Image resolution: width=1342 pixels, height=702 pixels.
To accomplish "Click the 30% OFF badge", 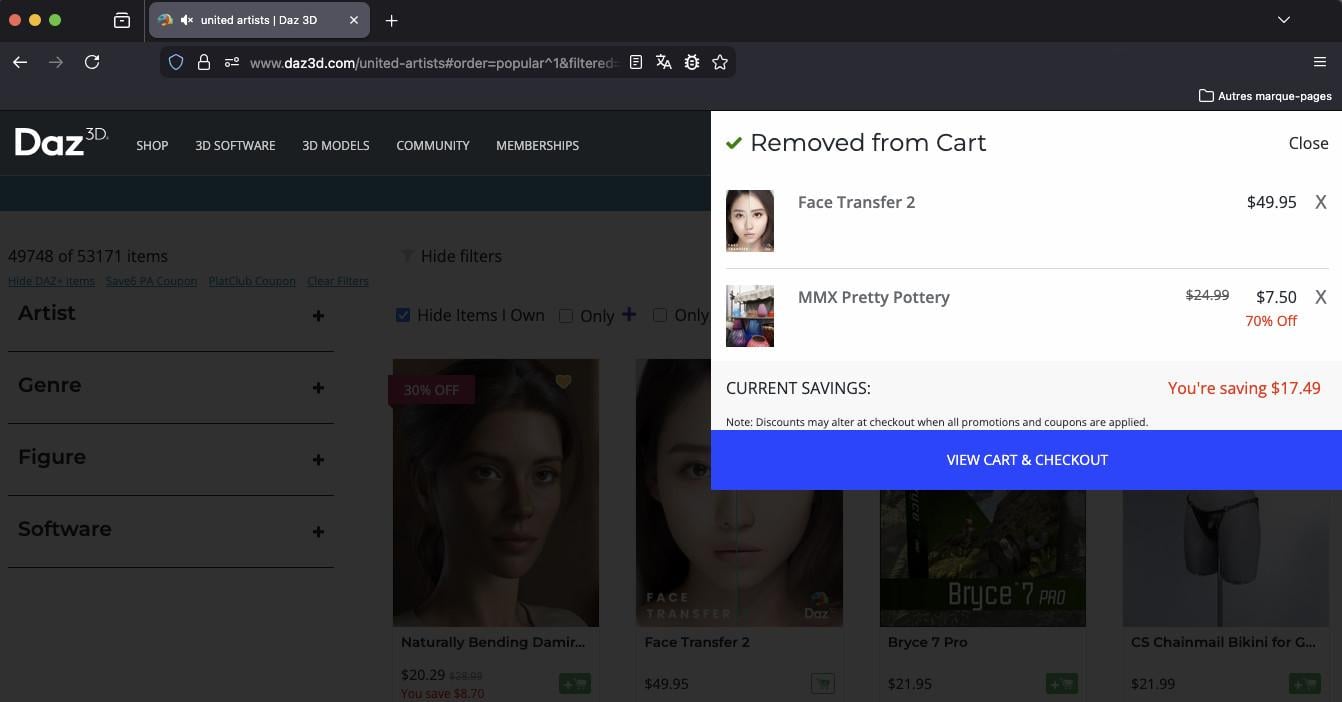I will pos(431,390).
